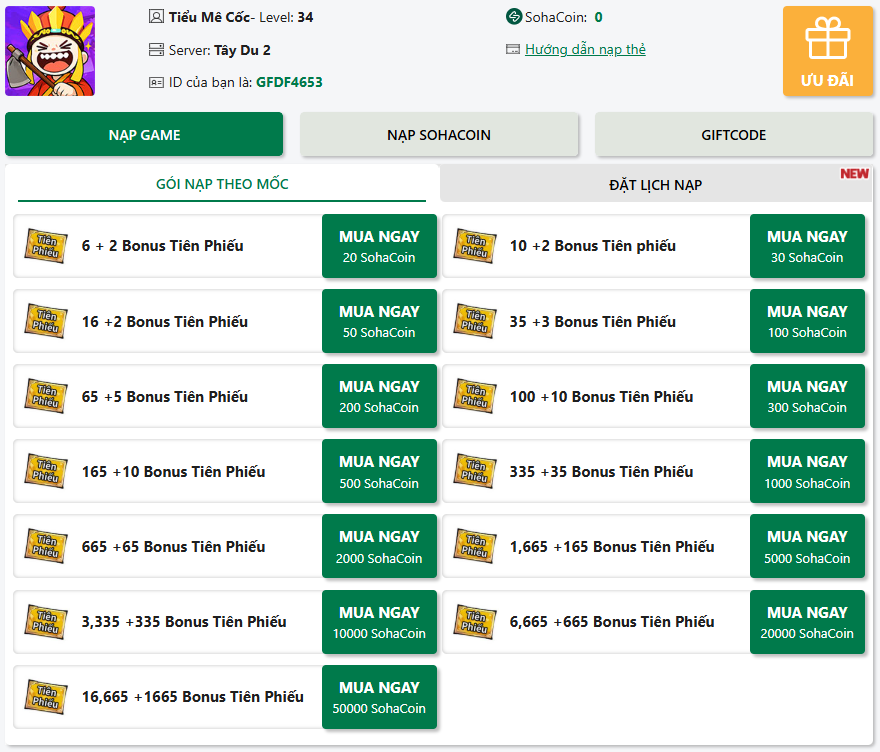The width and height of the screenshot is (880, 752).
Task: Buy the 50000 SohaCoin package
Action: pos(379,696)
